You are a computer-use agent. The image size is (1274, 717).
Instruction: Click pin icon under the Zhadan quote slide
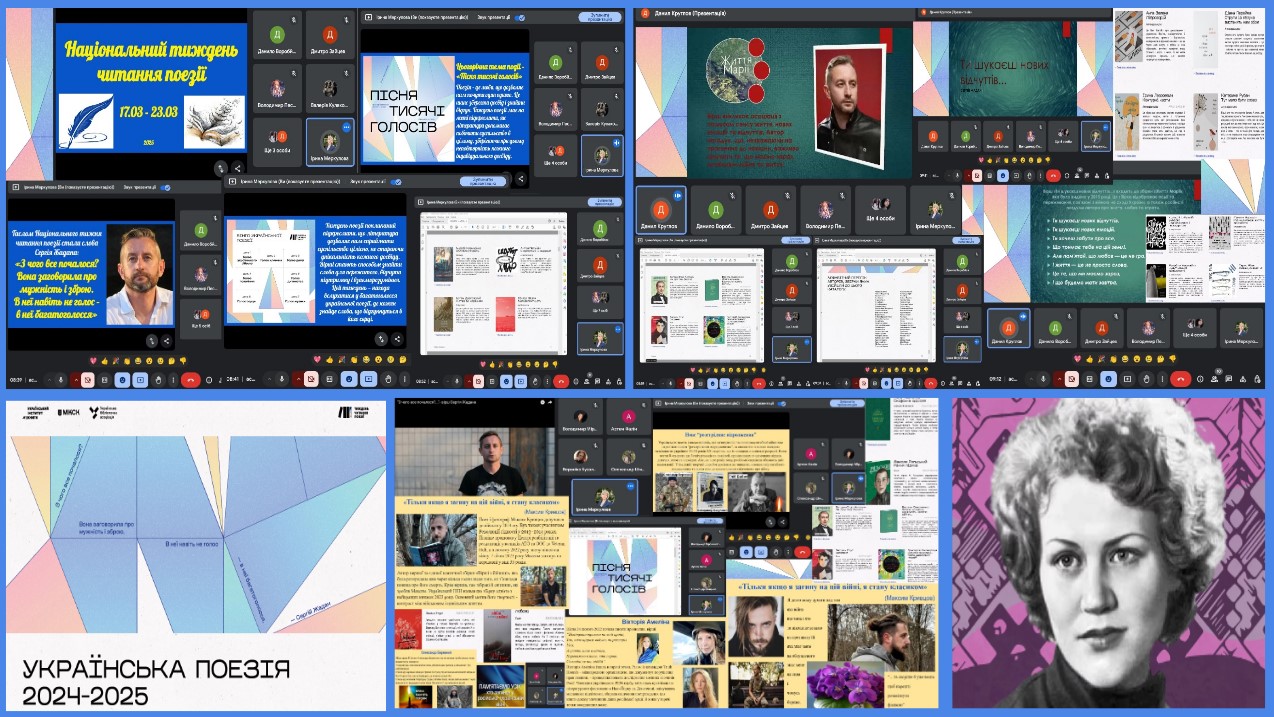151,340
